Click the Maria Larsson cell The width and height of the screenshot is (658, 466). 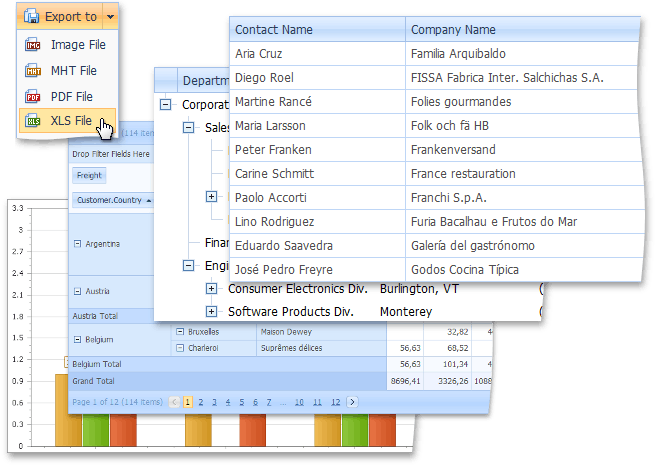tap(318, 126)
